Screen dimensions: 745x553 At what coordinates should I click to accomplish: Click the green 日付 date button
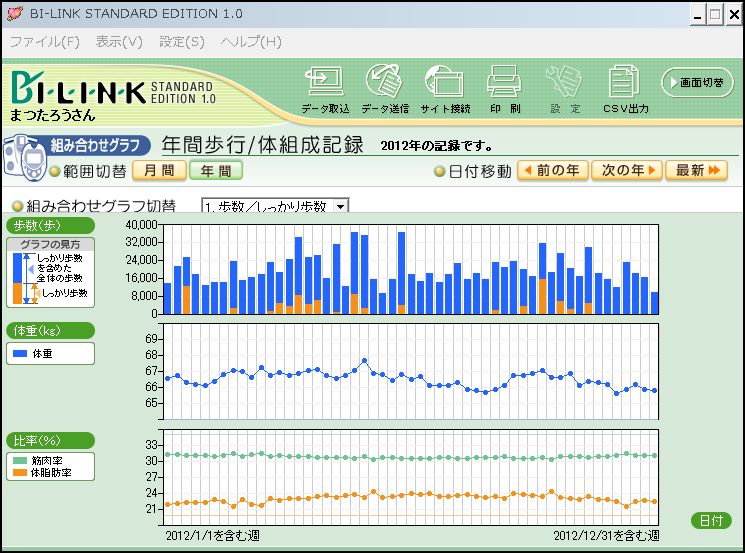(711, 520)
